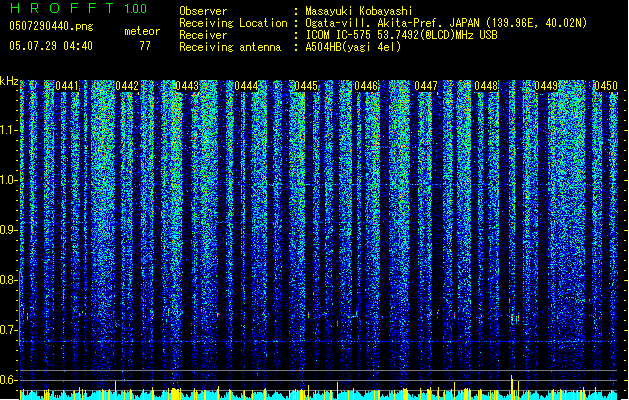This screenshot has height=400, width=629.
Task: Click the 0.6 kHz axis tick
Action: point(8,380)
